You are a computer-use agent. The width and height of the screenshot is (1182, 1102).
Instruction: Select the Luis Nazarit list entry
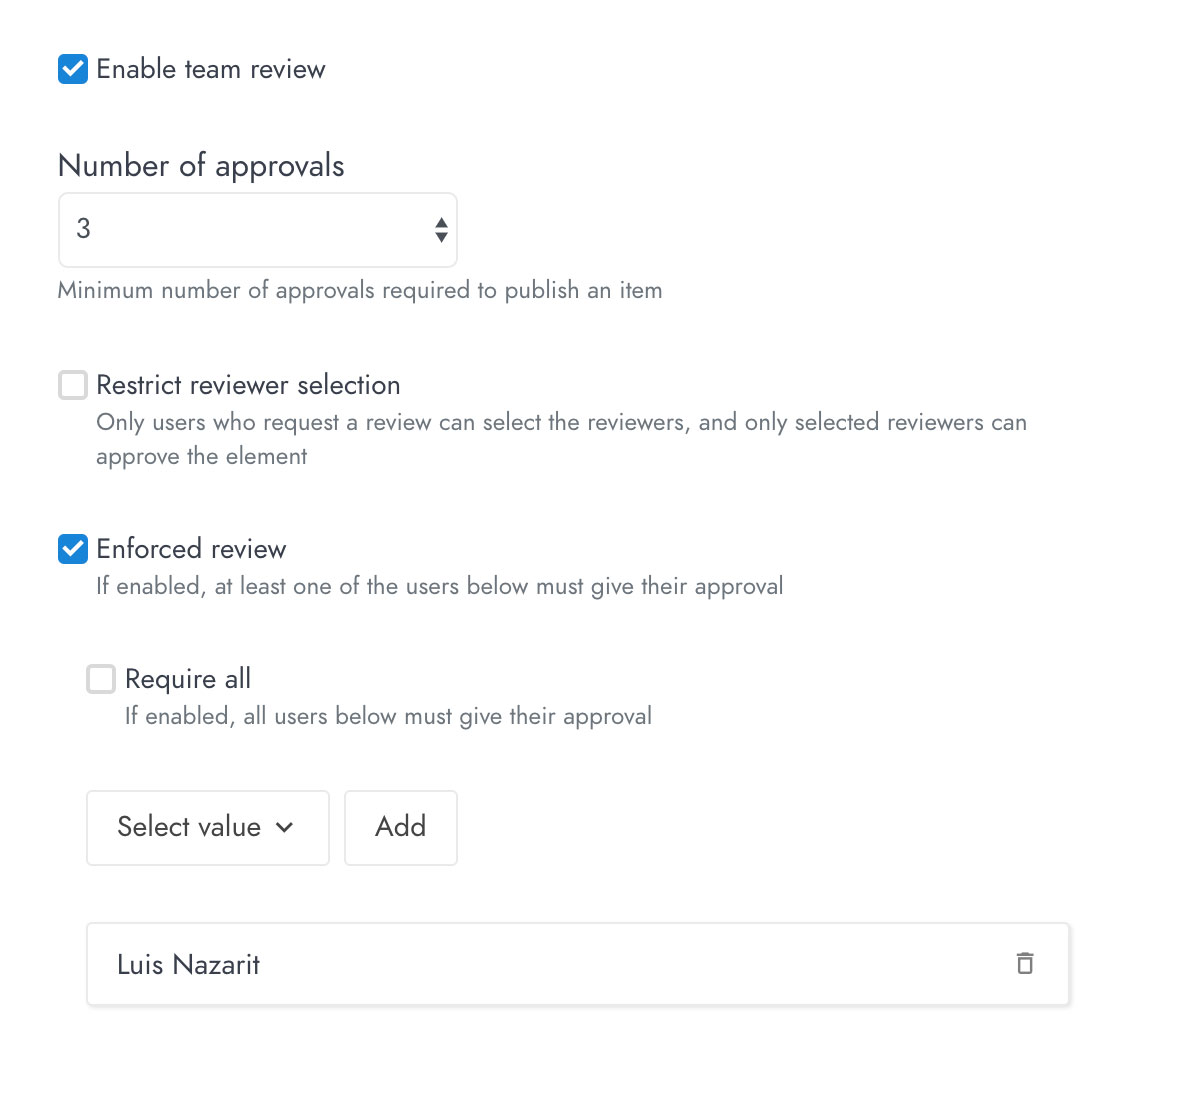point(578,964)
